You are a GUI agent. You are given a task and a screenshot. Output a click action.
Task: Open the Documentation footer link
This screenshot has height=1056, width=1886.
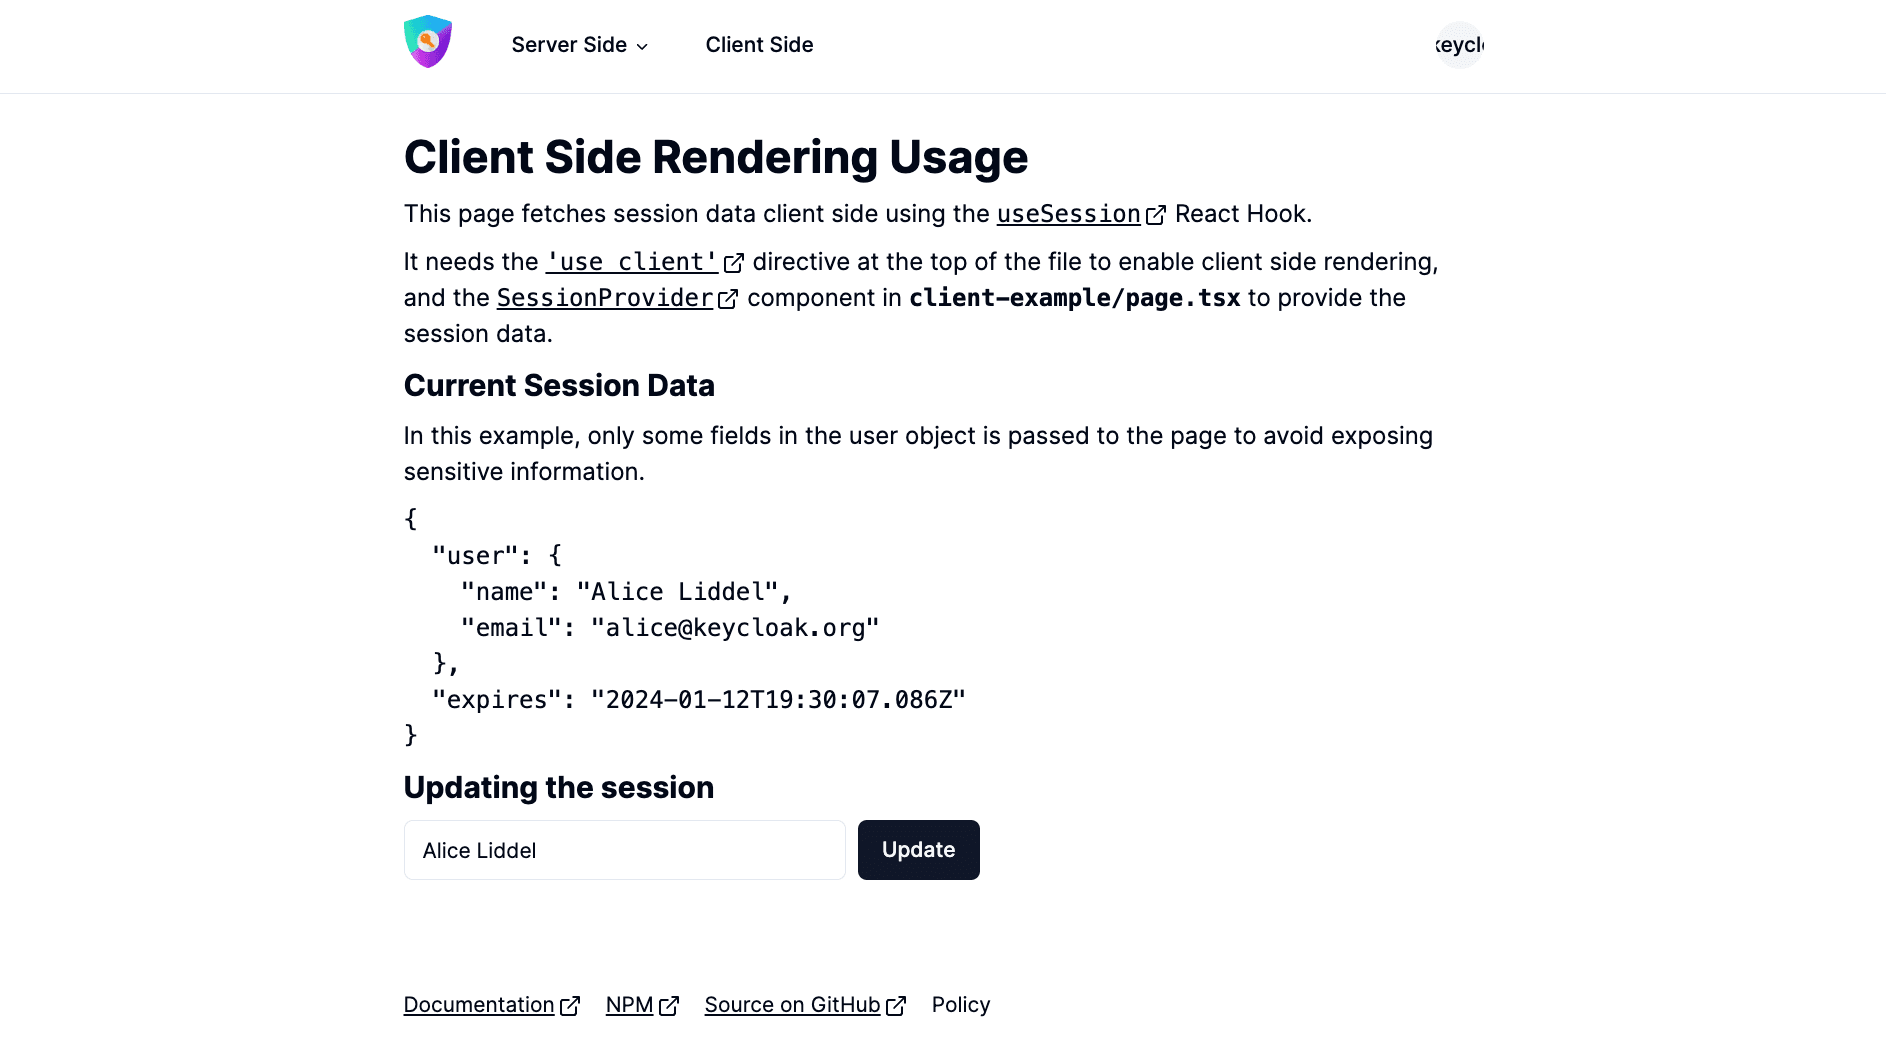pyautogui.click(x=478, y=1005)
